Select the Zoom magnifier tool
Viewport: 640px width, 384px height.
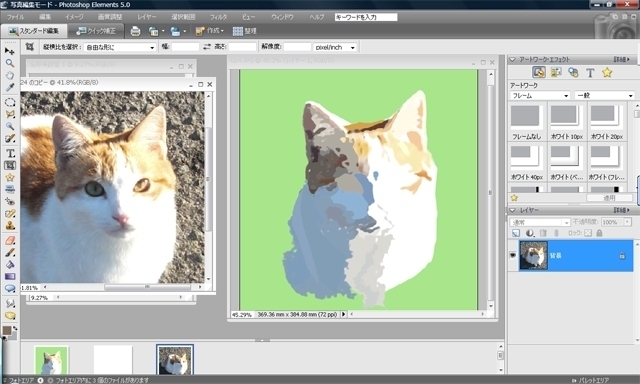10,63
